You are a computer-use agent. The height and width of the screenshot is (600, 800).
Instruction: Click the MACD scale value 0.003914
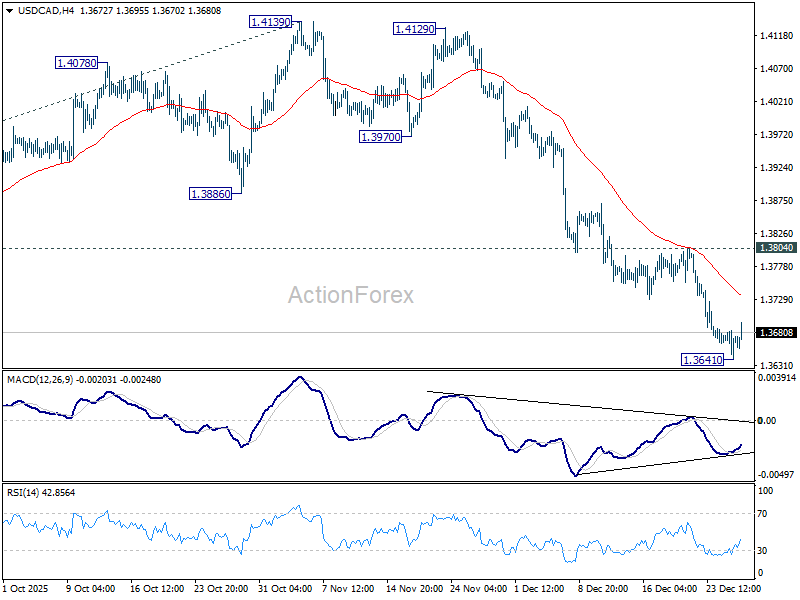tap(777, 378)
